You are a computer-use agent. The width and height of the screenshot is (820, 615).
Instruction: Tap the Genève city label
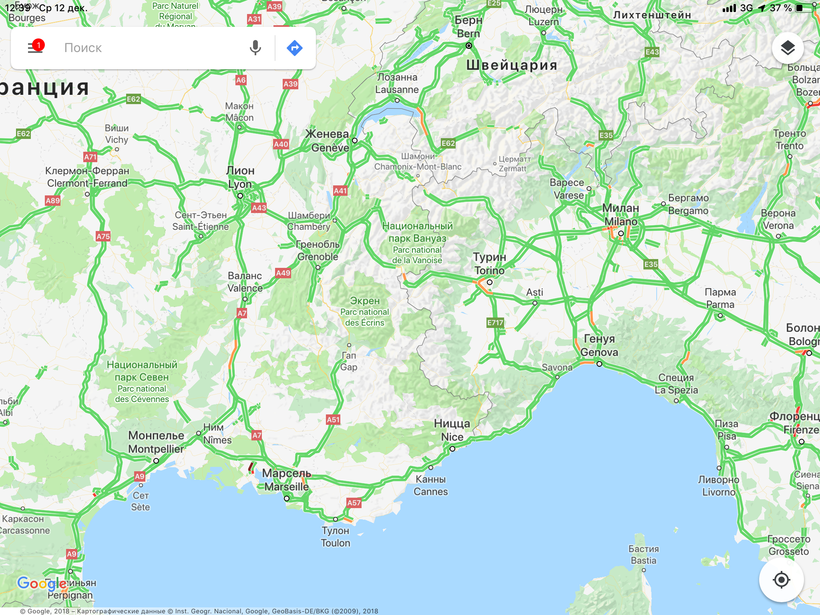point(328,141)
